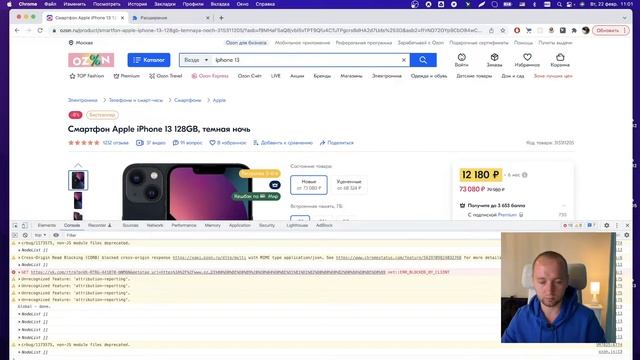Image resolution: width=640 pixels, height=360 pixels.
Task: Open the DevTools three-dot menu
Action: pyautogui.click(x=617, y=225)
